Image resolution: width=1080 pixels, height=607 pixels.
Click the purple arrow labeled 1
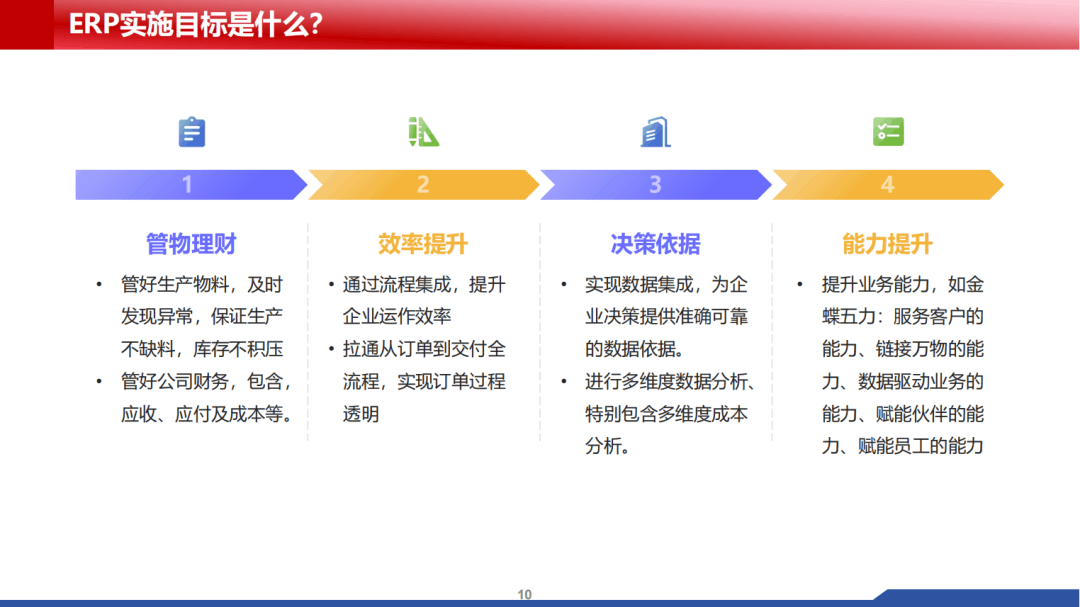188,185
